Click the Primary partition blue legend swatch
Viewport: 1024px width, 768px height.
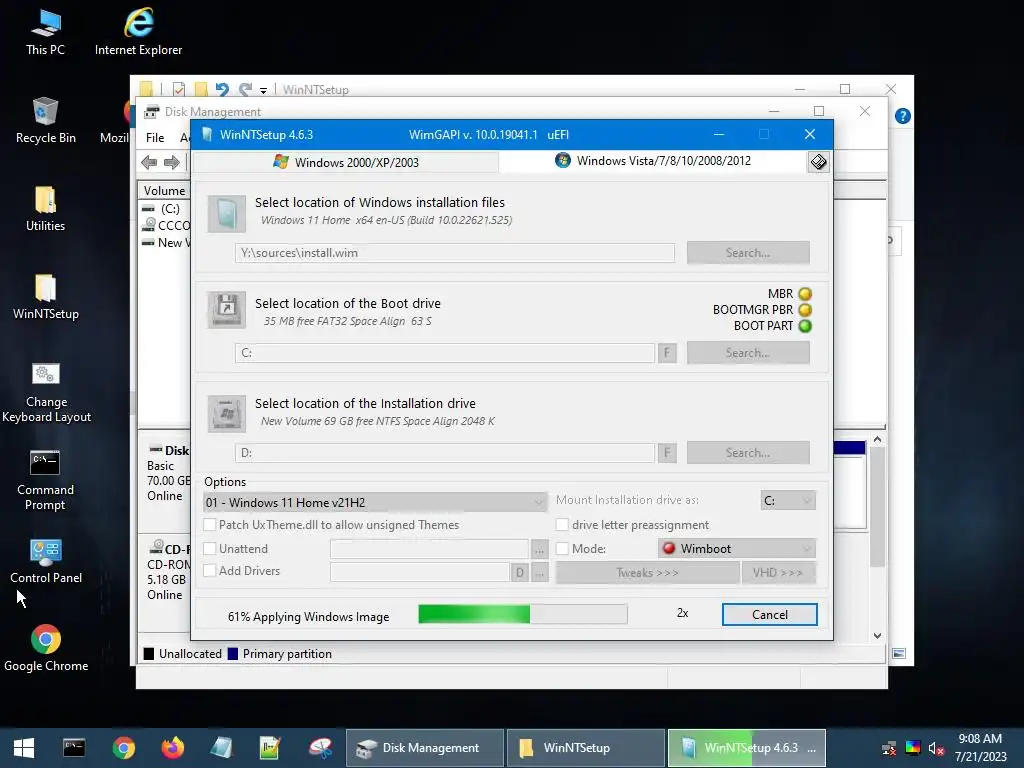pos(232,654)
